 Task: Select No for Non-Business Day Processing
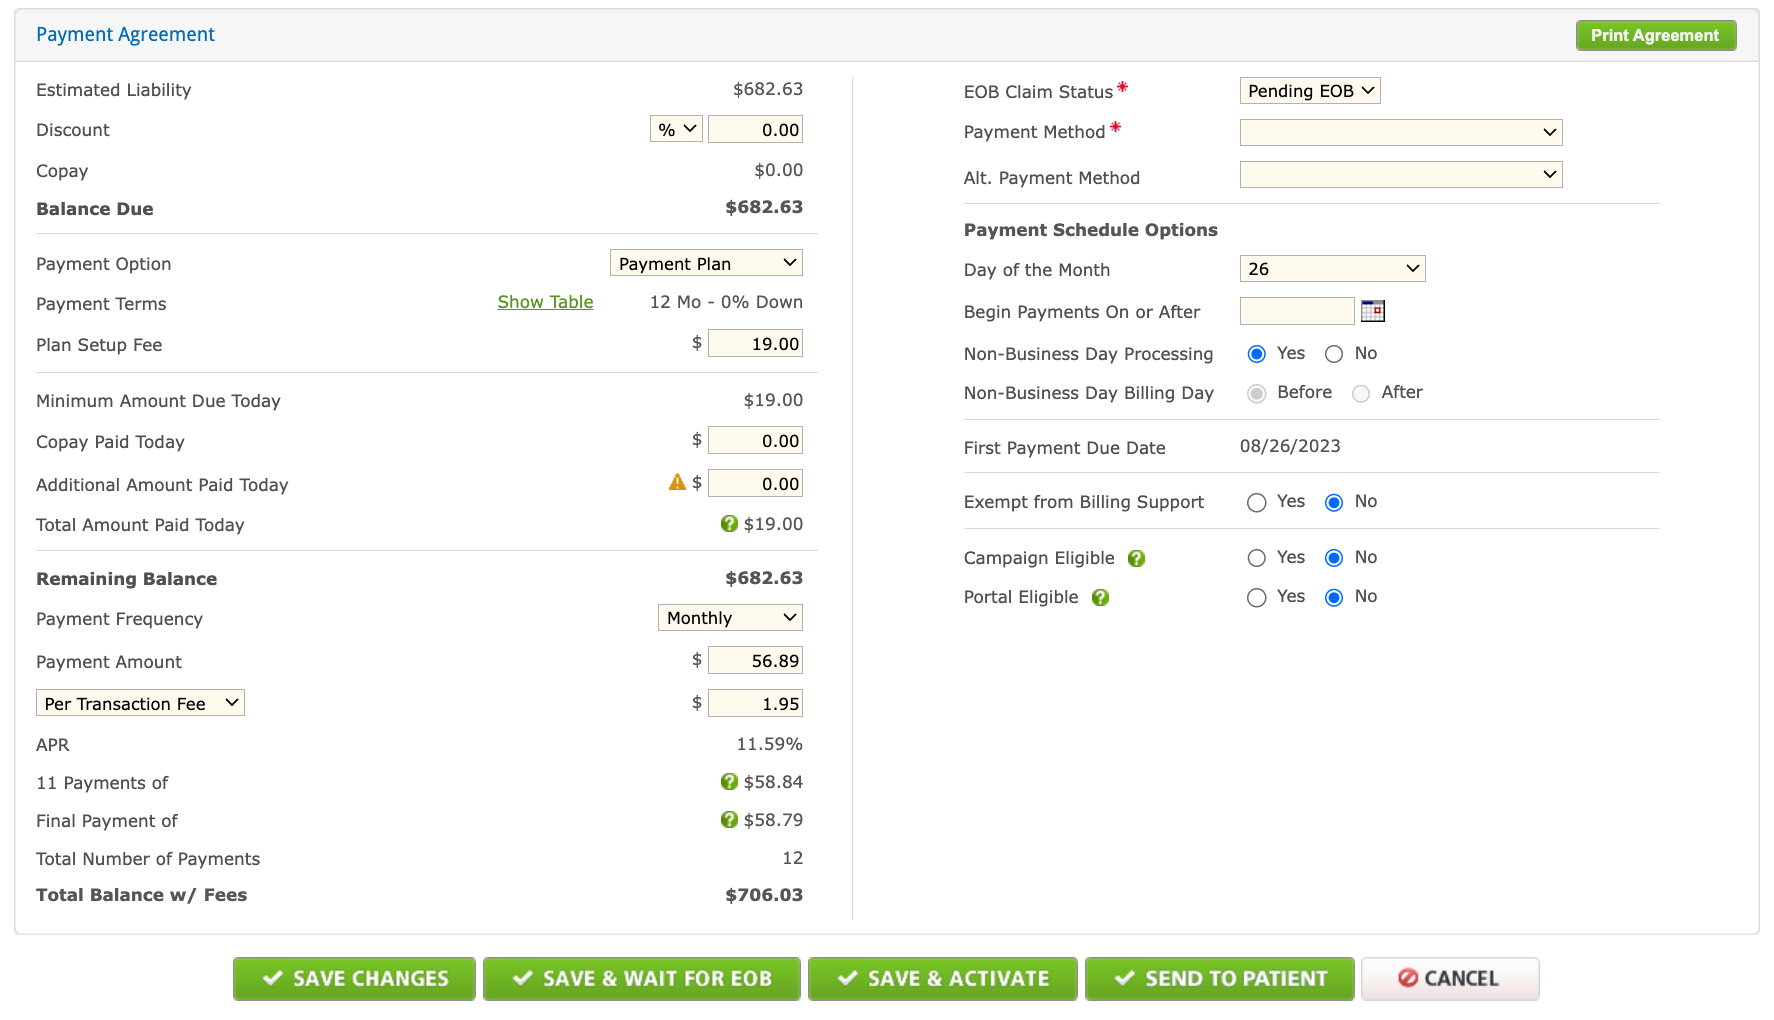(x=1334, y=354)
